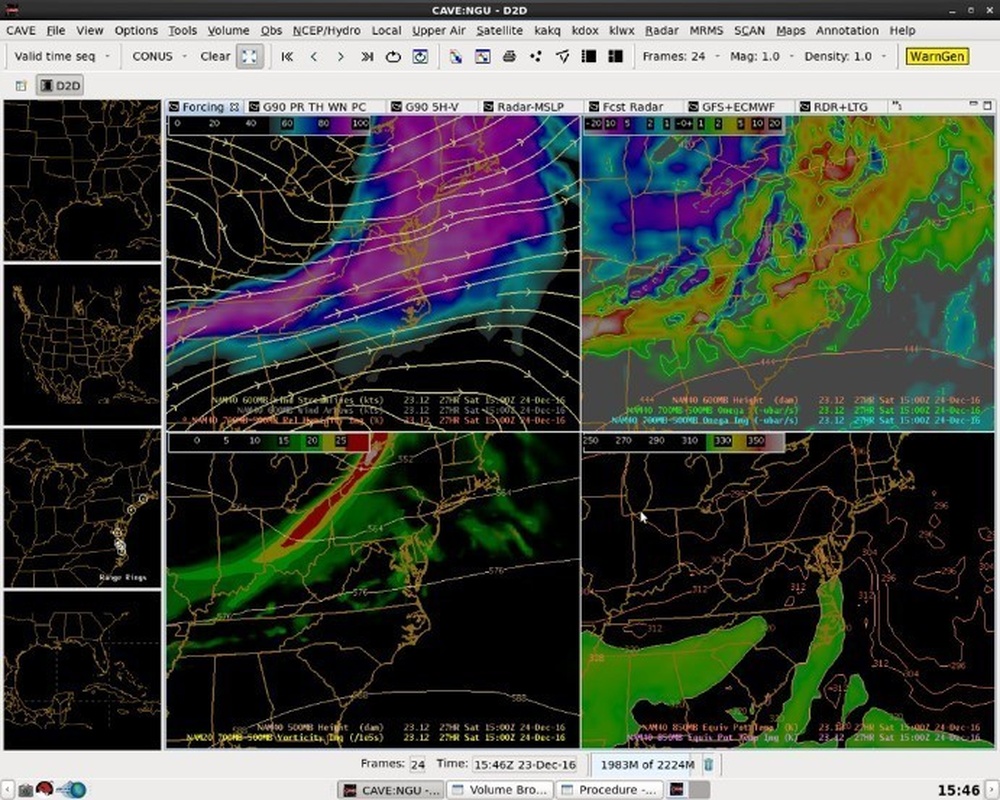Open the Satellite menu
Screen dimensions: 1000x800
(500, 31)
